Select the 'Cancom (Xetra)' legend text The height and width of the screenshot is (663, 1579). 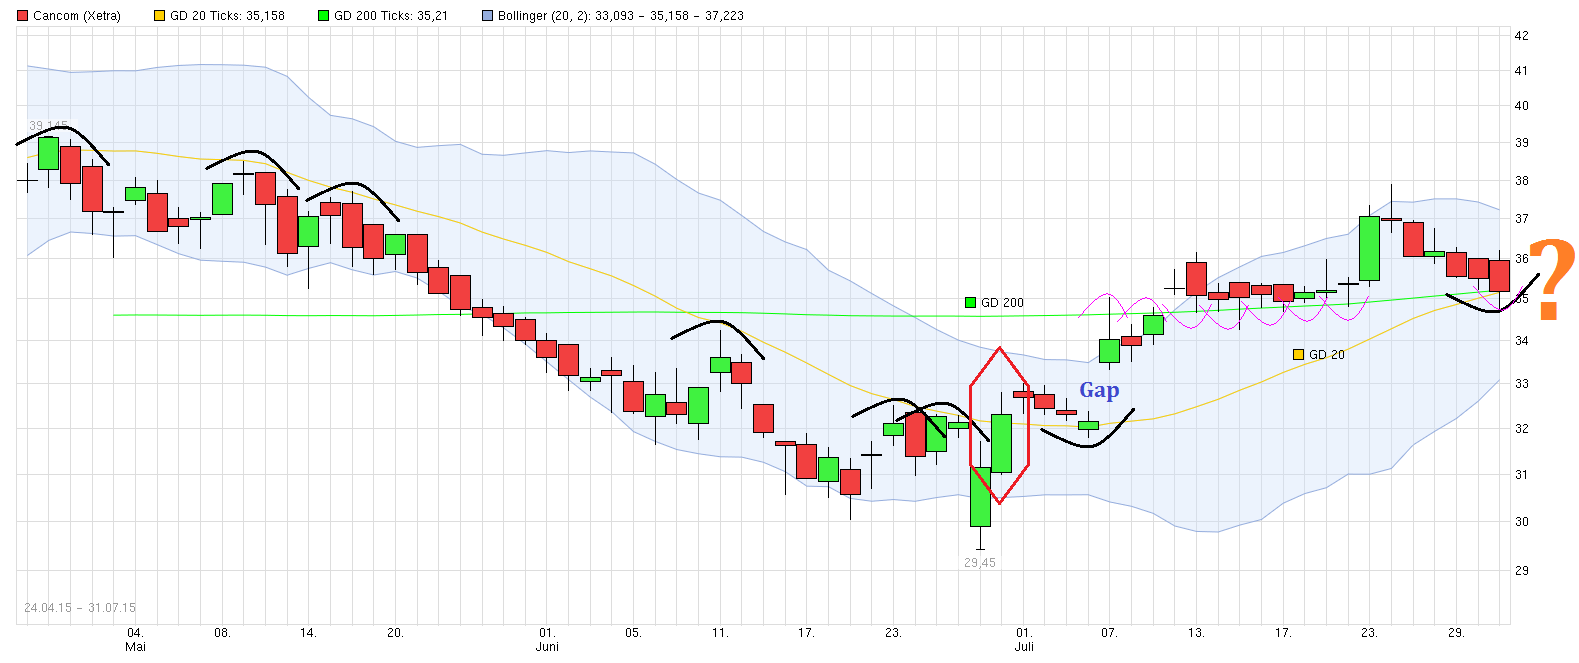pyautogui.click(x=77, y=16)
